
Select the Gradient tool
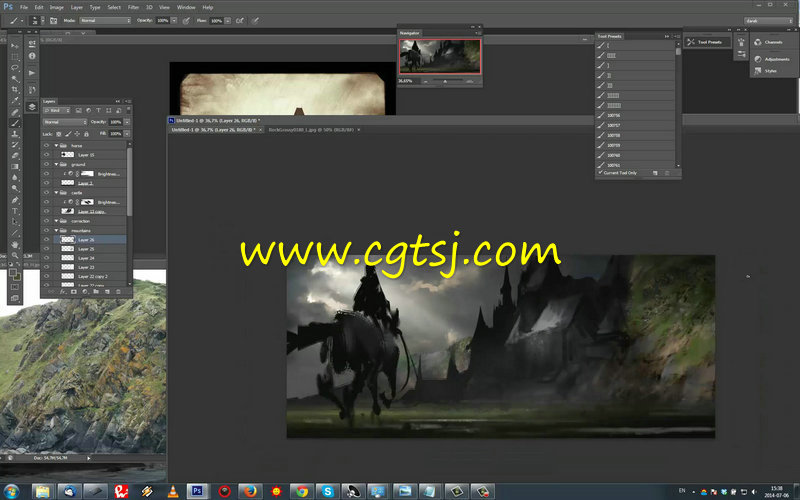[x=15, y=167]
